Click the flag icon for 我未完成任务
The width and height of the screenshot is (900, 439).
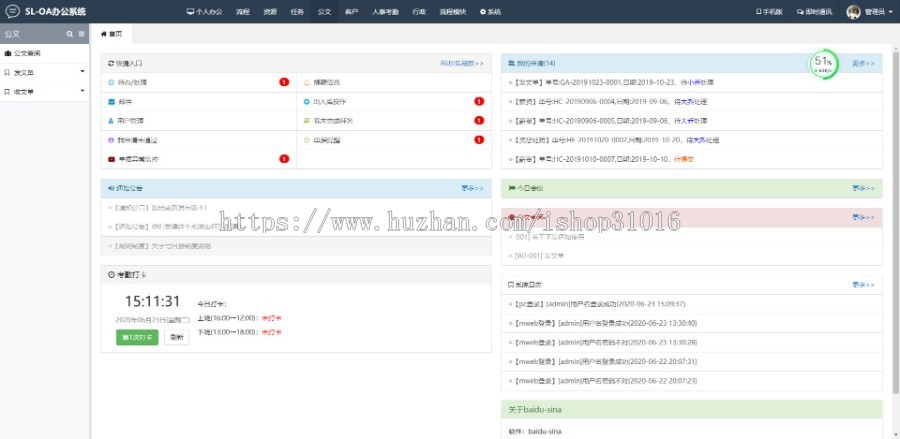coord(307,121)
